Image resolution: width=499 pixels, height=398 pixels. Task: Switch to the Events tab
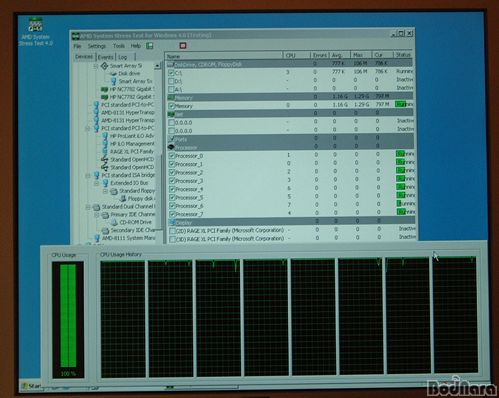(x=105, y=57)
